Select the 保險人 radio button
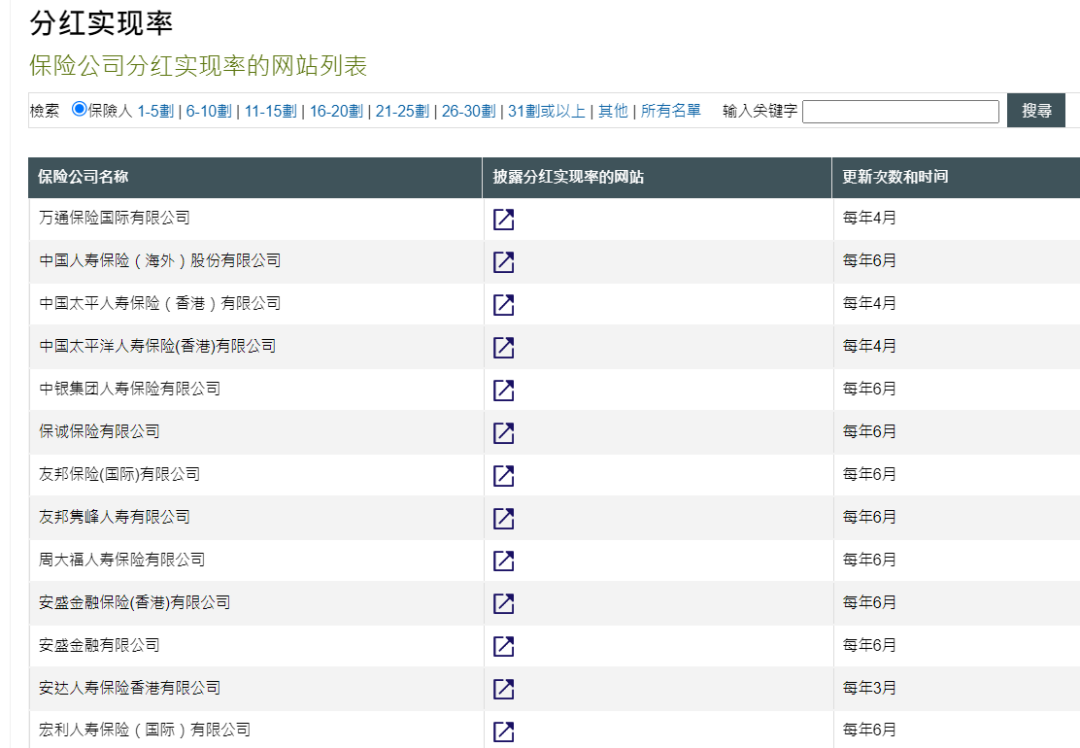The width and height of the screenshot is (1080, 748). 79,109
